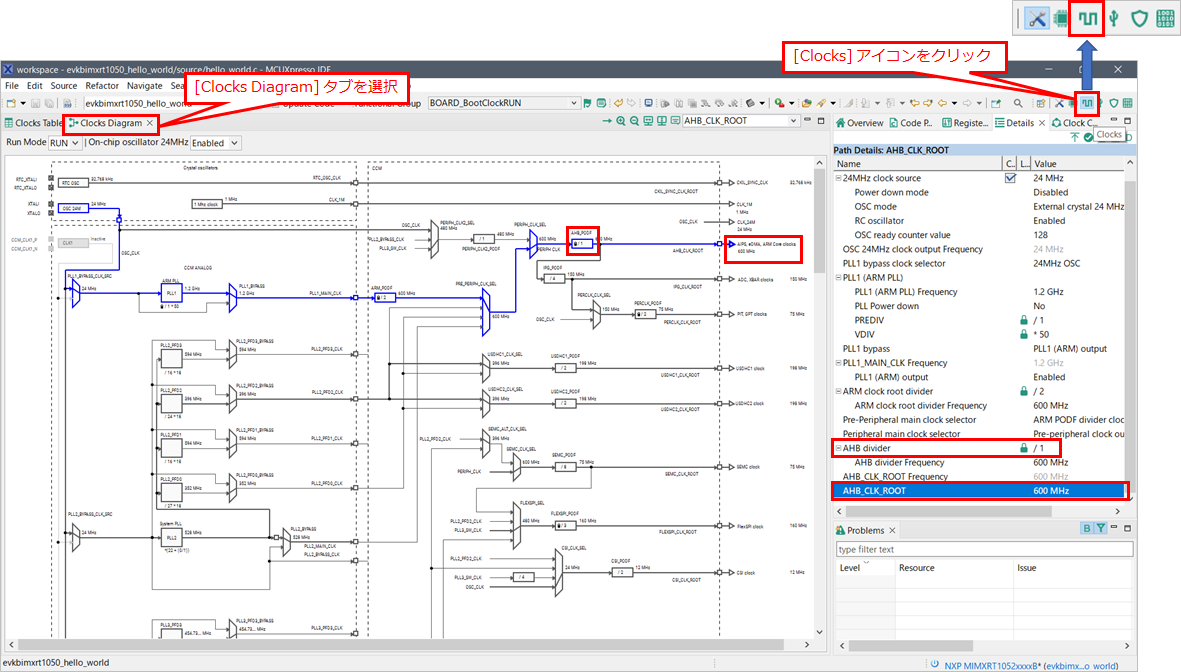Collapse the AHB divider tree node

[x=838, y=448]
